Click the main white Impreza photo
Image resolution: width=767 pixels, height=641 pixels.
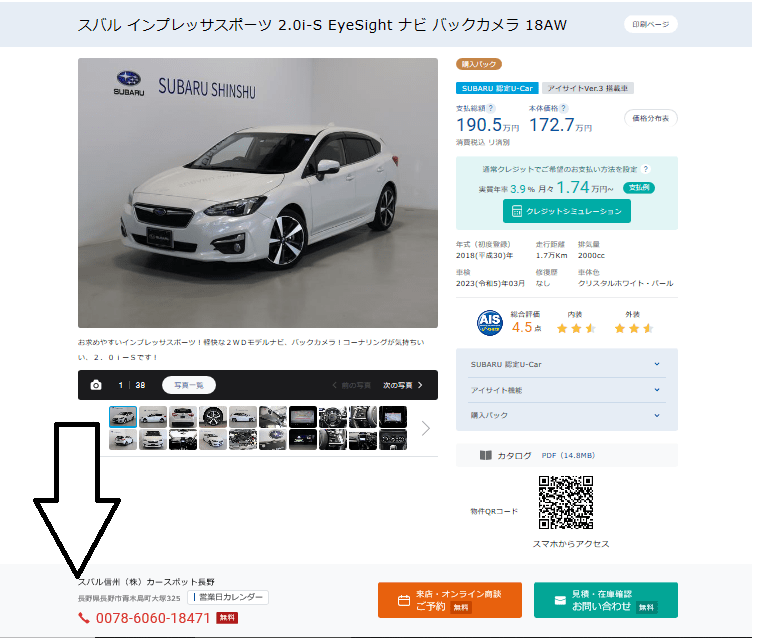(258, 193)
